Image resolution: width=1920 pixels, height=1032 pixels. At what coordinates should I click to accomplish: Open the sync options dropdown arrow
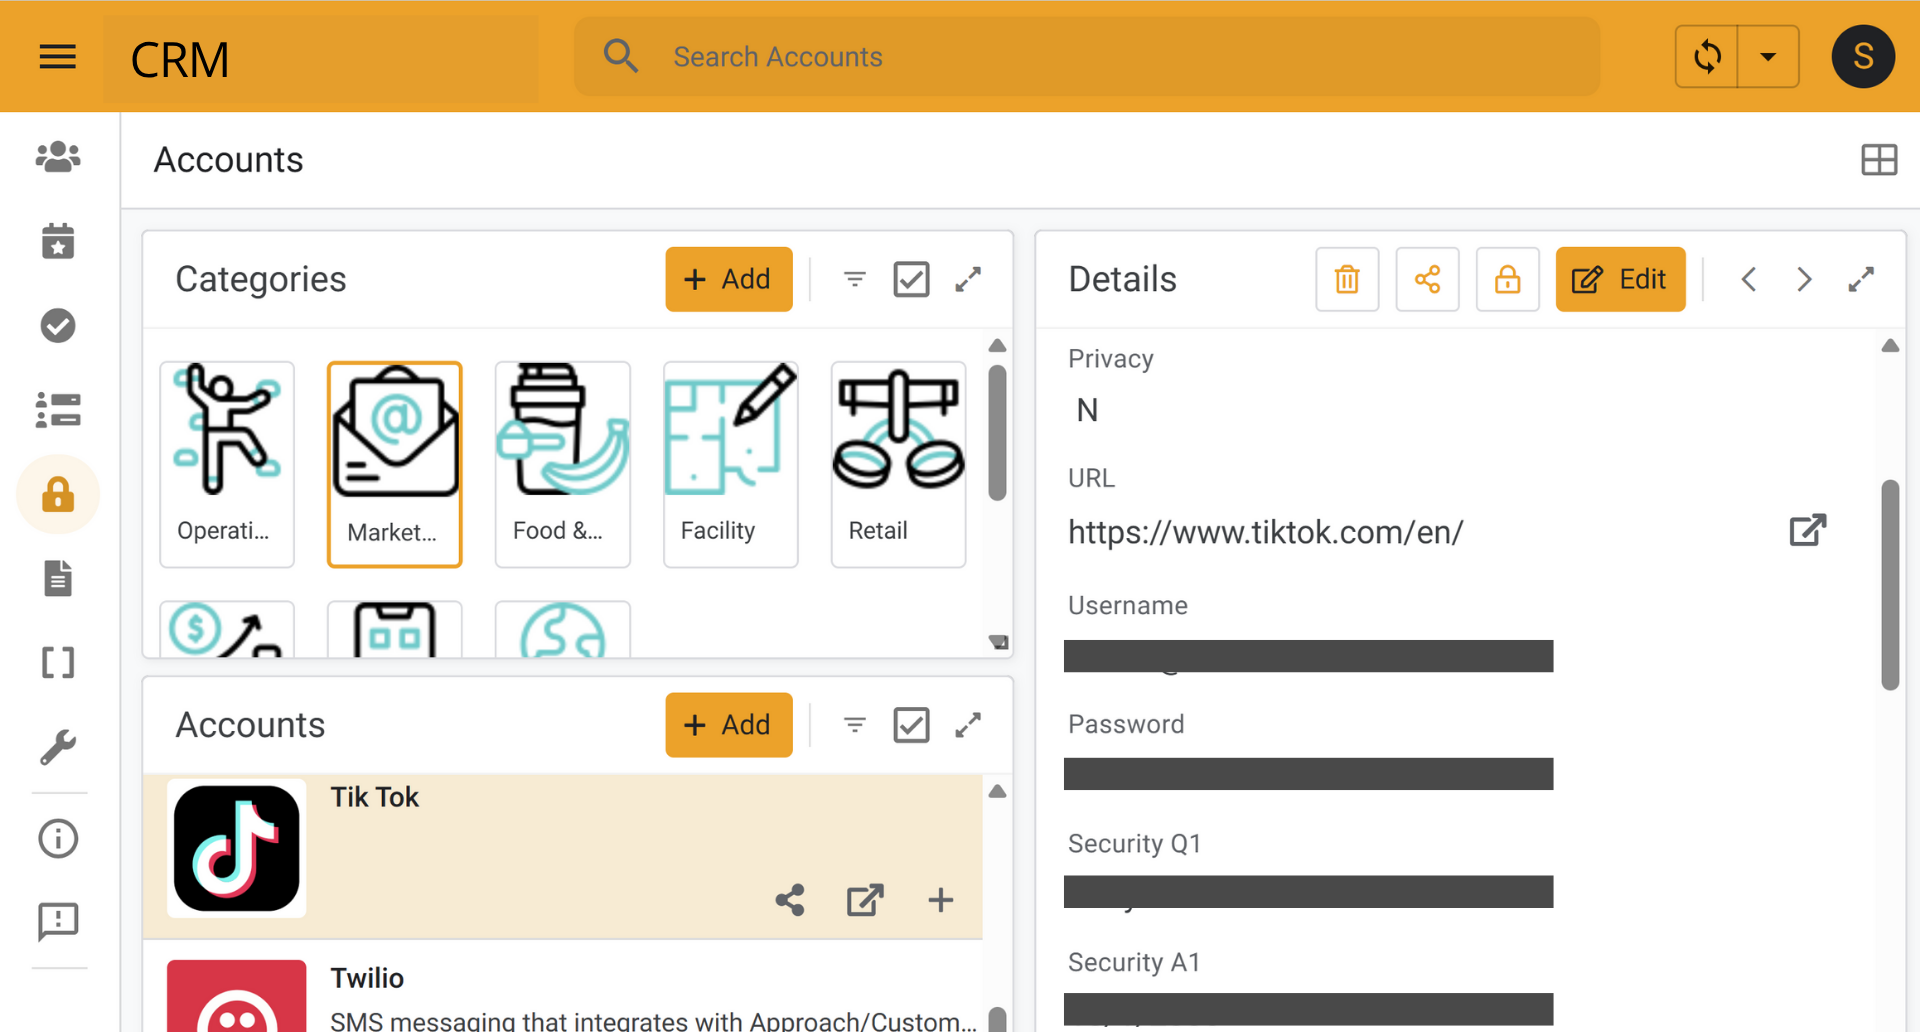coord(1768,57)
